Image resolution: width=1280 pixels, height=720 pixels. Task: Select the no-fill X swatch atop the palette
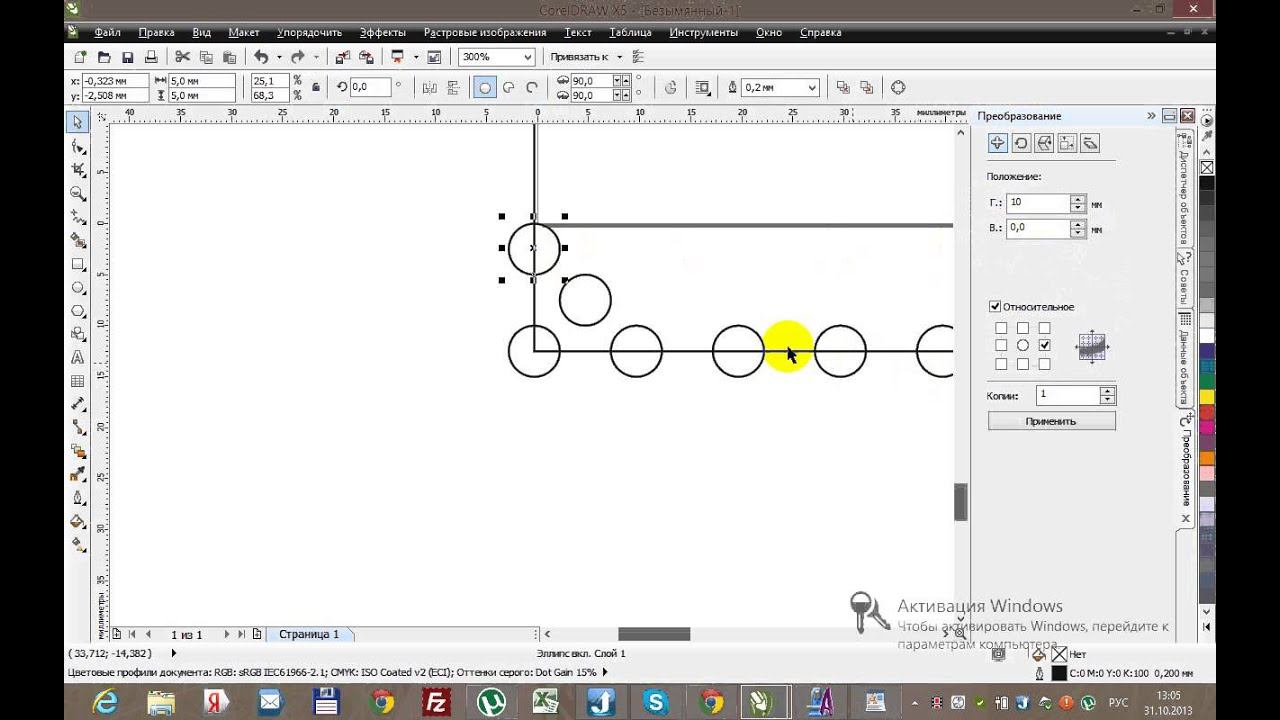[1207, 167]
